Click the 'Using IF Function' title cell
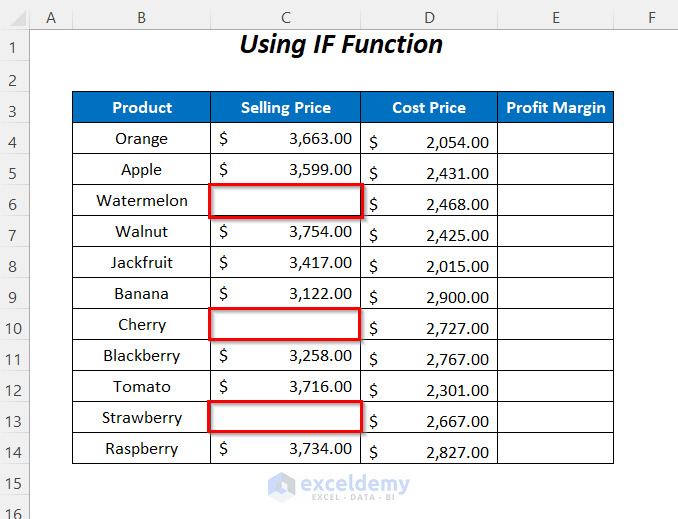This screenshot has height=519, width=678. click(342, 45)
